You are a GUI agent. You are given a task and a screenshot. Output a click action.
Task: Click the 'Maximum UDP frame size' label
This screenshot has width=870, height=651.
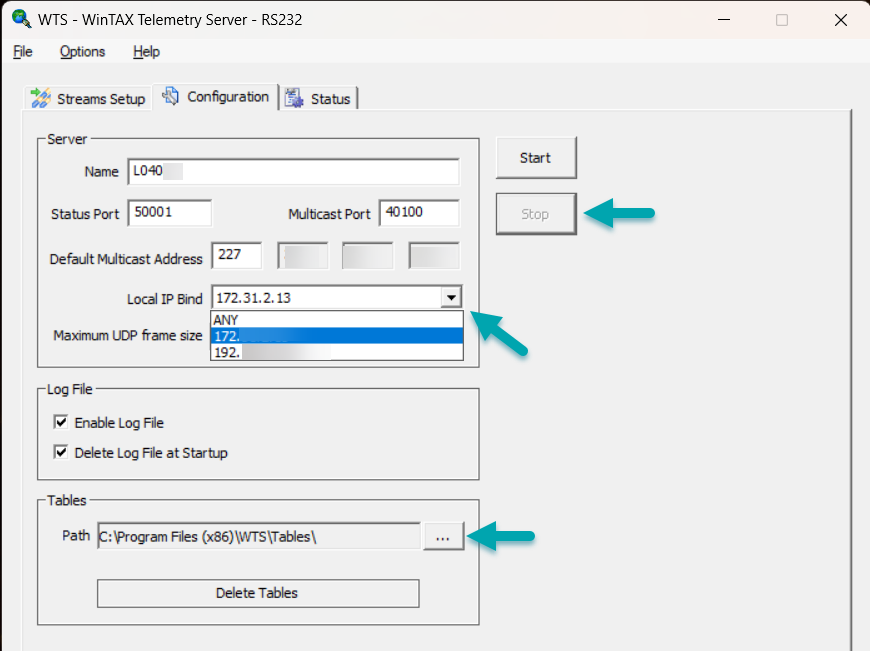point(128,335)
